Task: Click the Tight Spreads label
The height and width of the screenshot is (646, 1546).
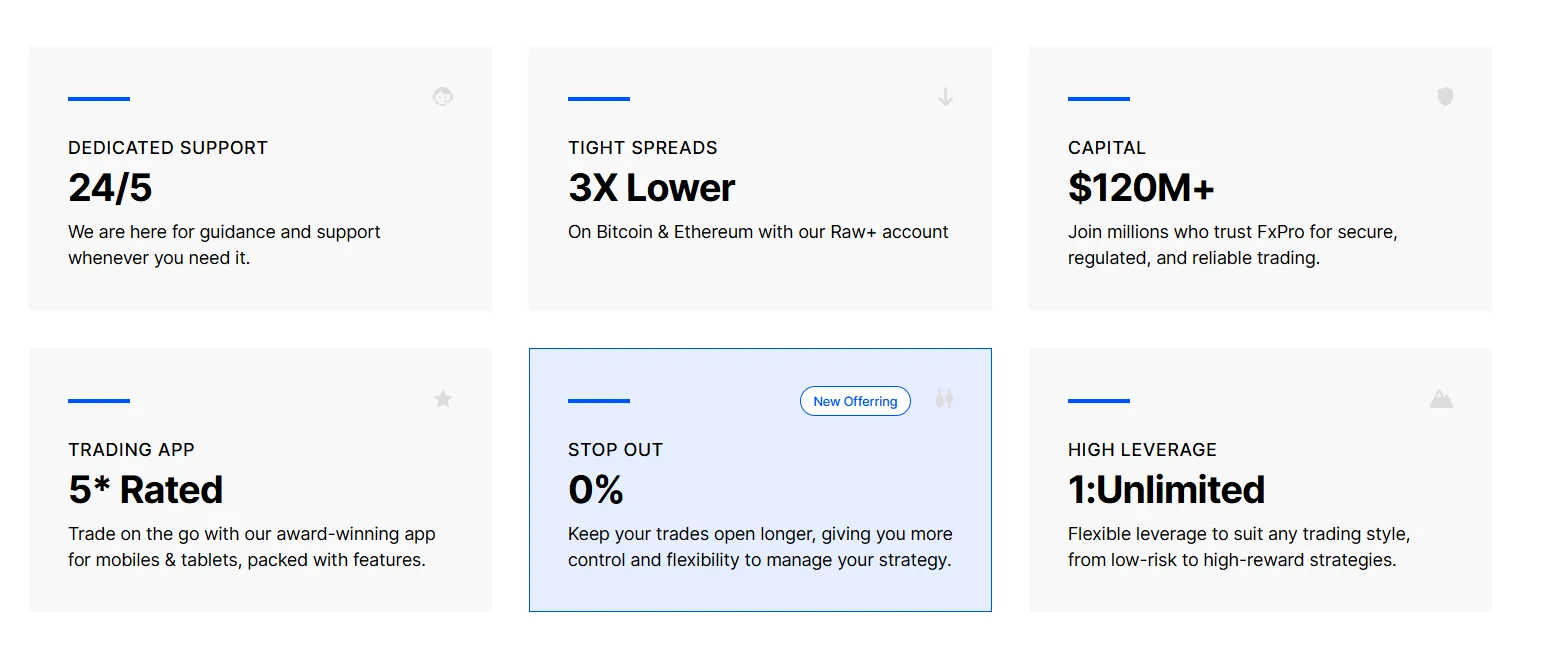Action: [643, 148]
